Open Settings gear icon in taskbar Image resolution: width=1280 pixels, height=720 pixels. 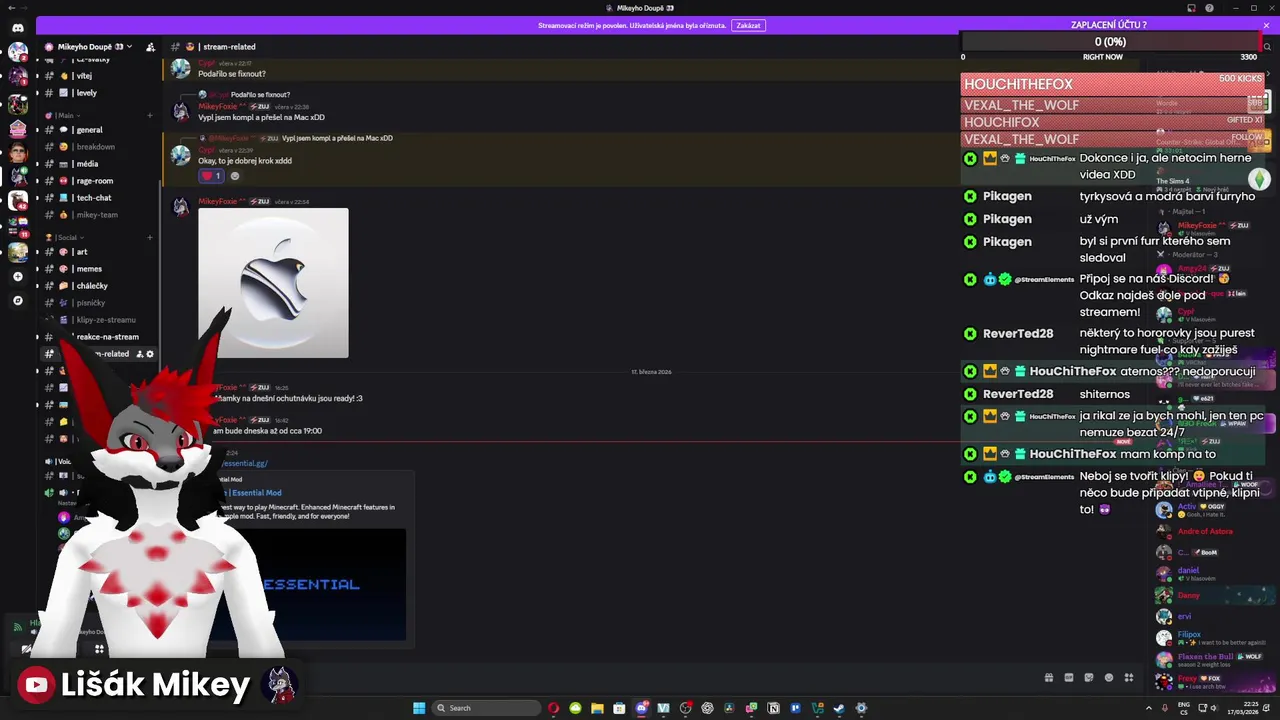[861, 708]
